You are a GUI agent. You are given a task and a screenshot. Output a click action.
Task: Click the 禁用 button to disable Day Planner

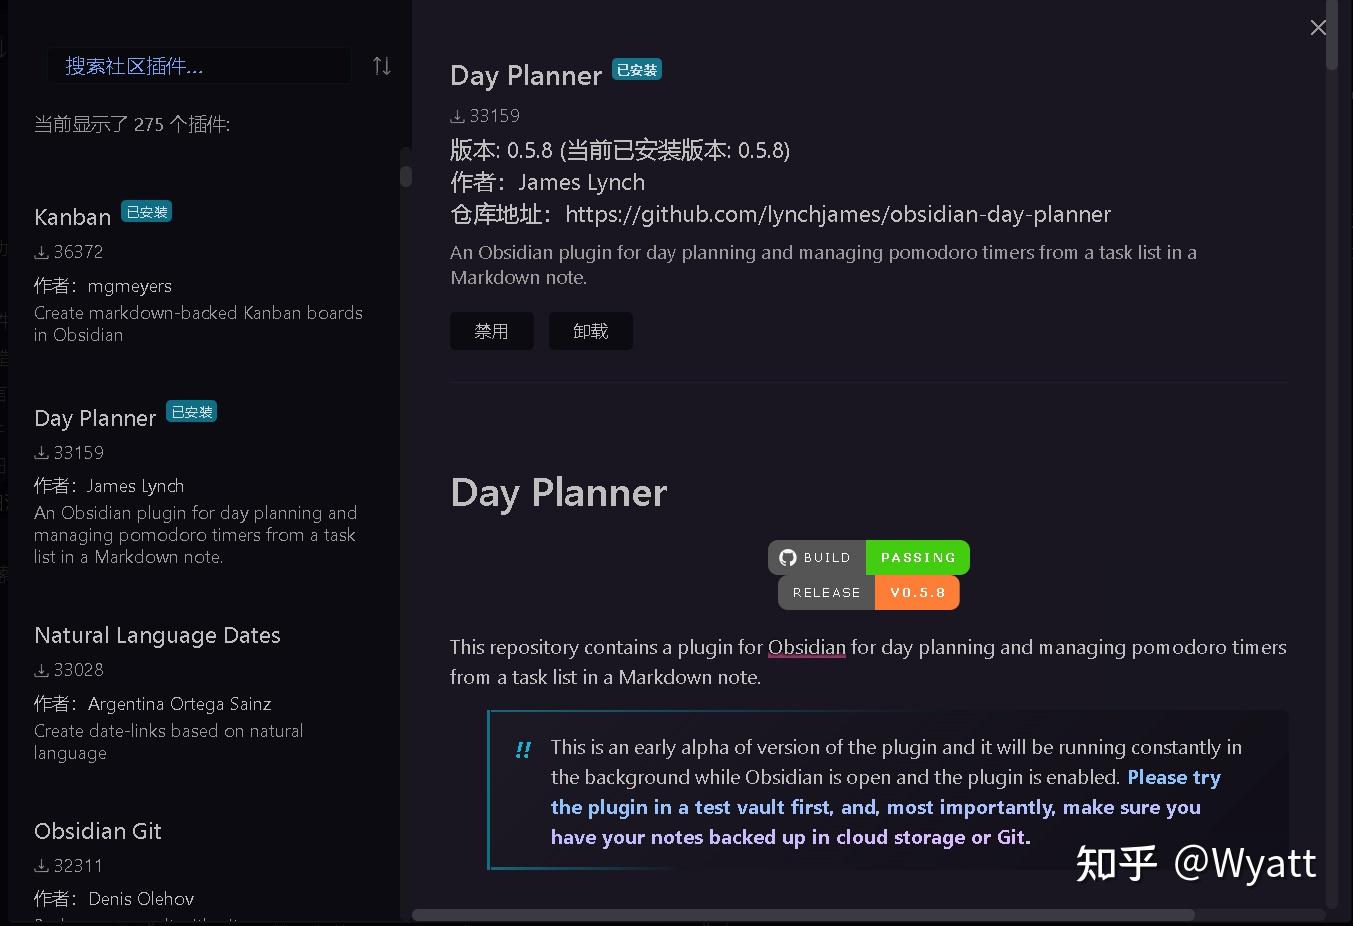pos(491,330)
